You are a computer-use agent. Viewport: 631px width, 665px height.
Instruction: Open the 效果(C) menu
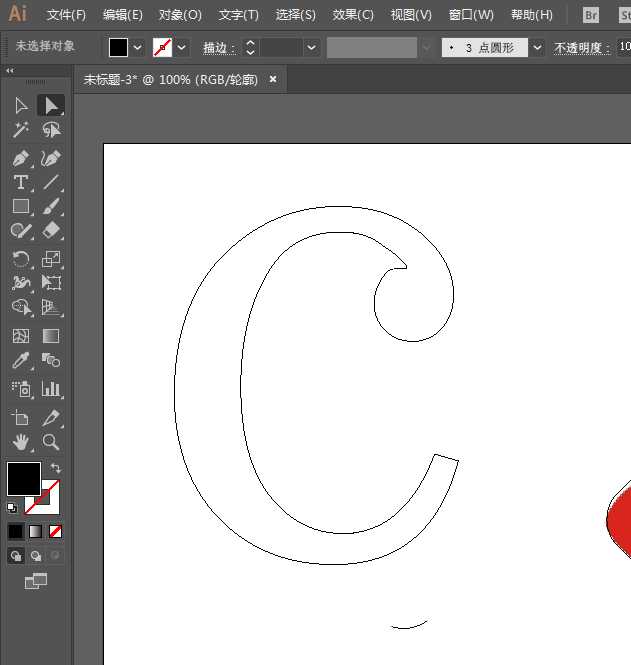(x=353, y=15)
